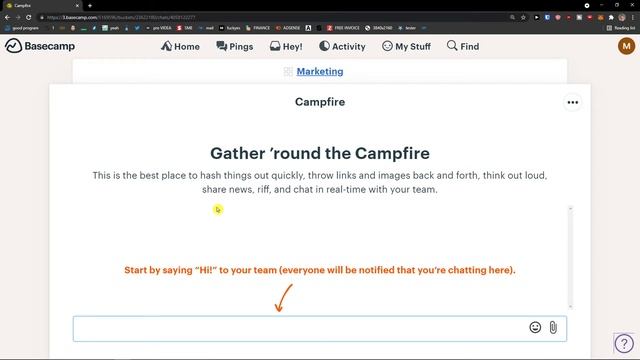Open the help question mark button
This screenshot has width=640, height=360.
(x=624, y=343)
